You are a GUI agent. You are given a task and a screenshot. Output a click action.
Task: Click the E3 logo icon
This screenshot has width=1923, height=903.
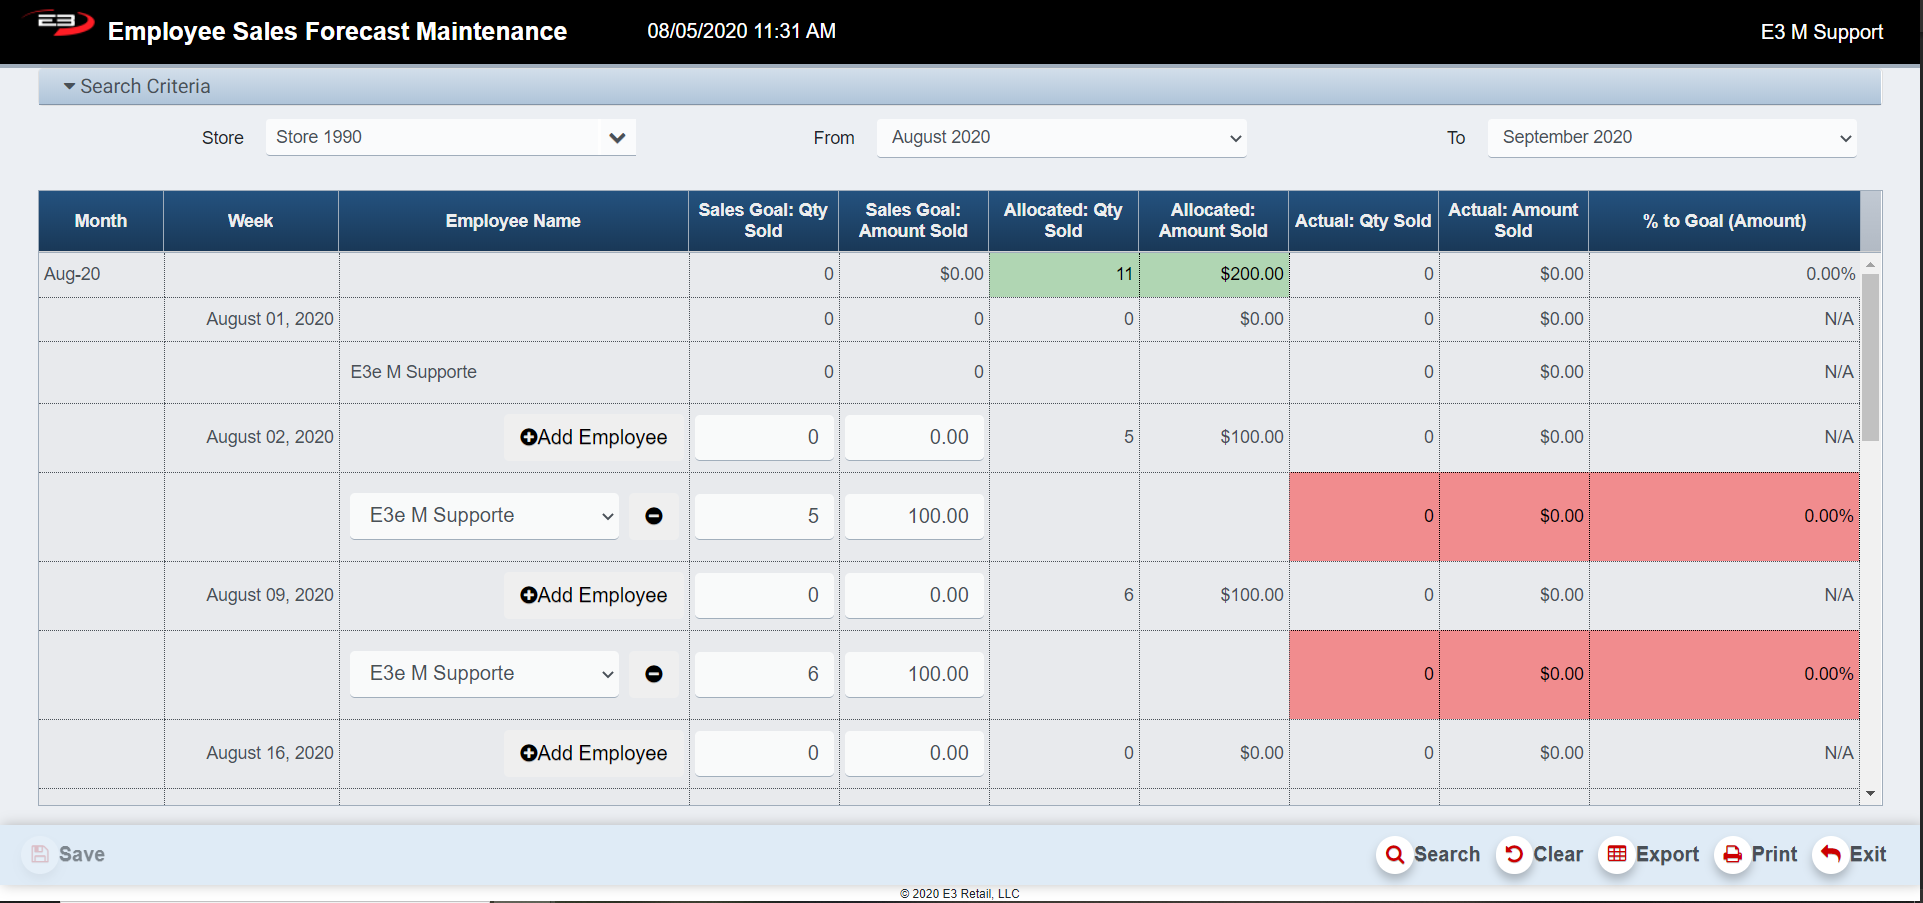(58, 24)
